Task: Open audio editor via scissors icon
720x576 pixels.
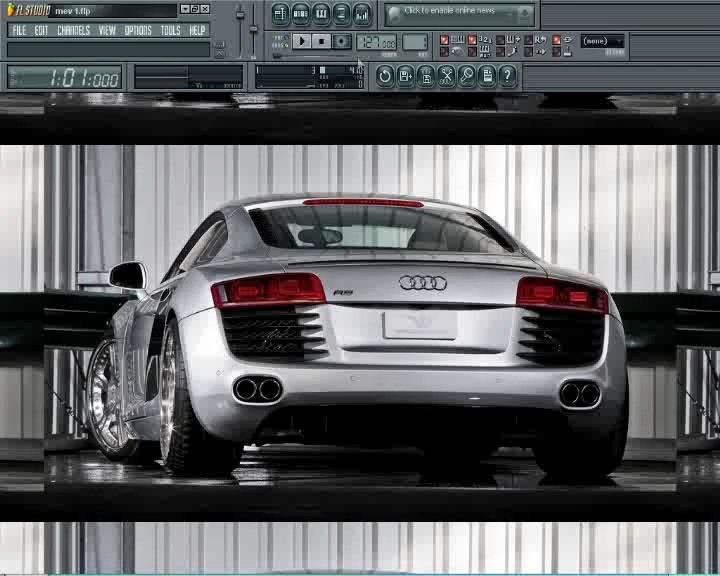Action: pos(446,76)
